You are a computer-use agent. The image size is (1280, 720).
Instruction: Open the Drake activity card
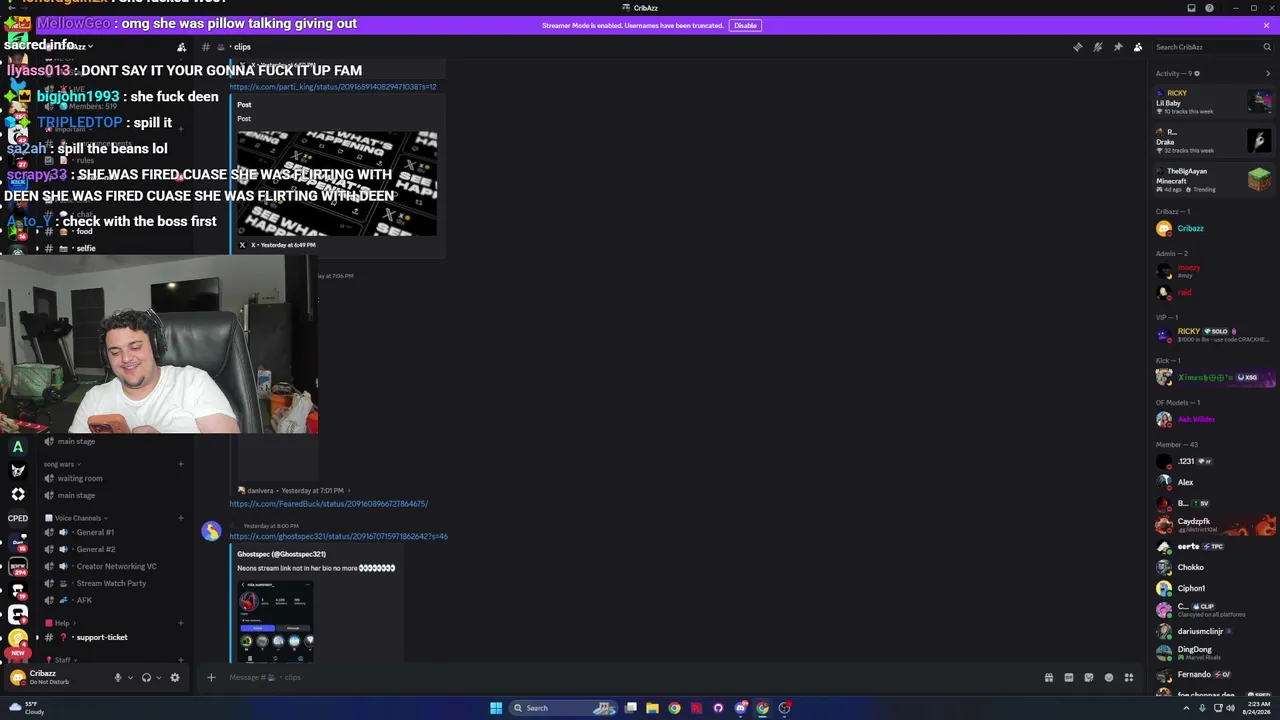pyautogui.click(x=1214, y=140)
